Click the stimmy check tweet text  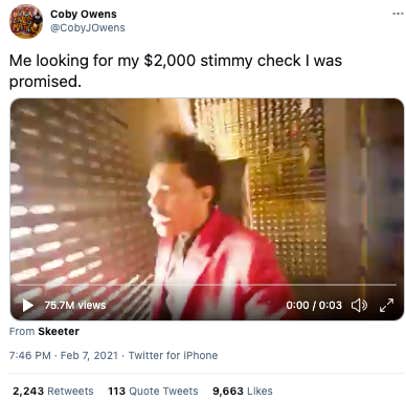[176, 71]
